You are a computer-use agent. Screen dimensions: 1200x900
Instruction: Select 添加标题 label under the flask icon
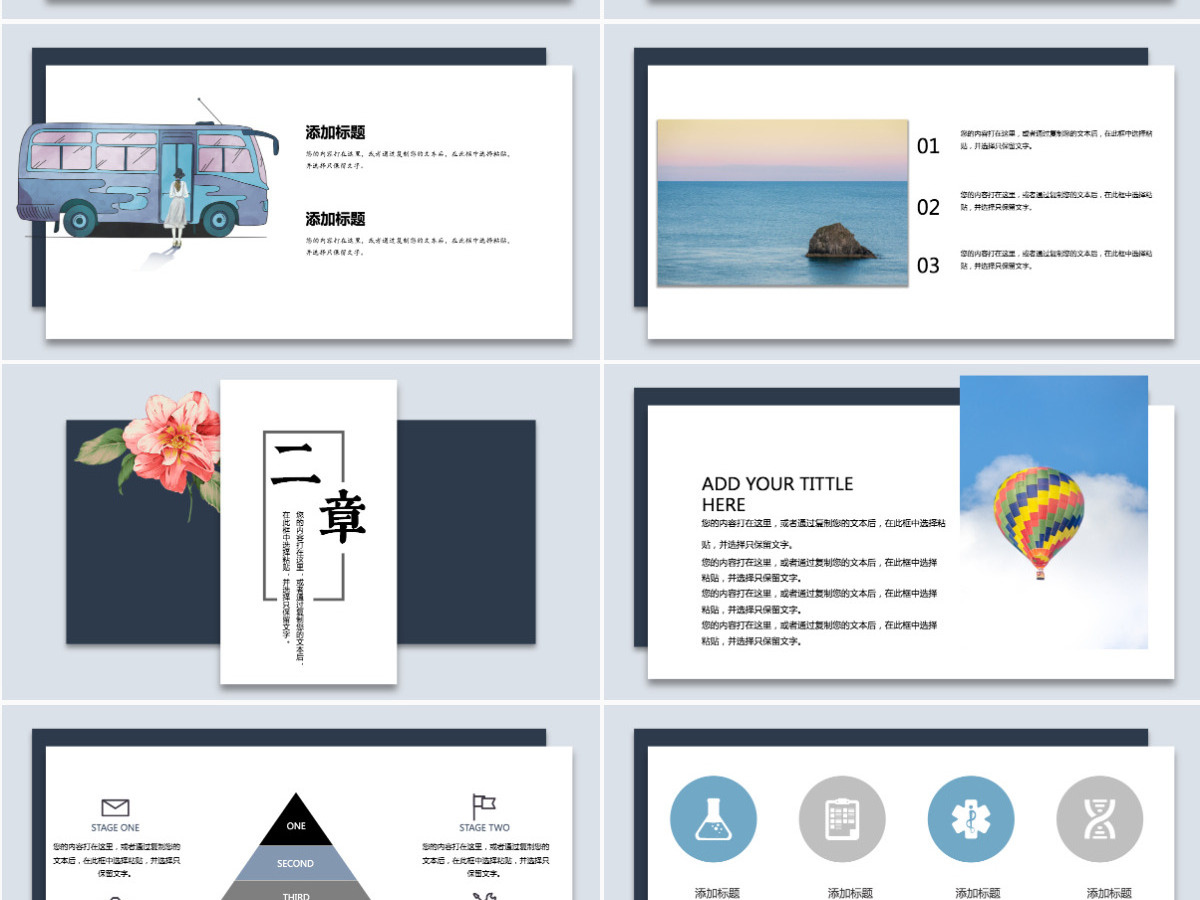point(717,893)
